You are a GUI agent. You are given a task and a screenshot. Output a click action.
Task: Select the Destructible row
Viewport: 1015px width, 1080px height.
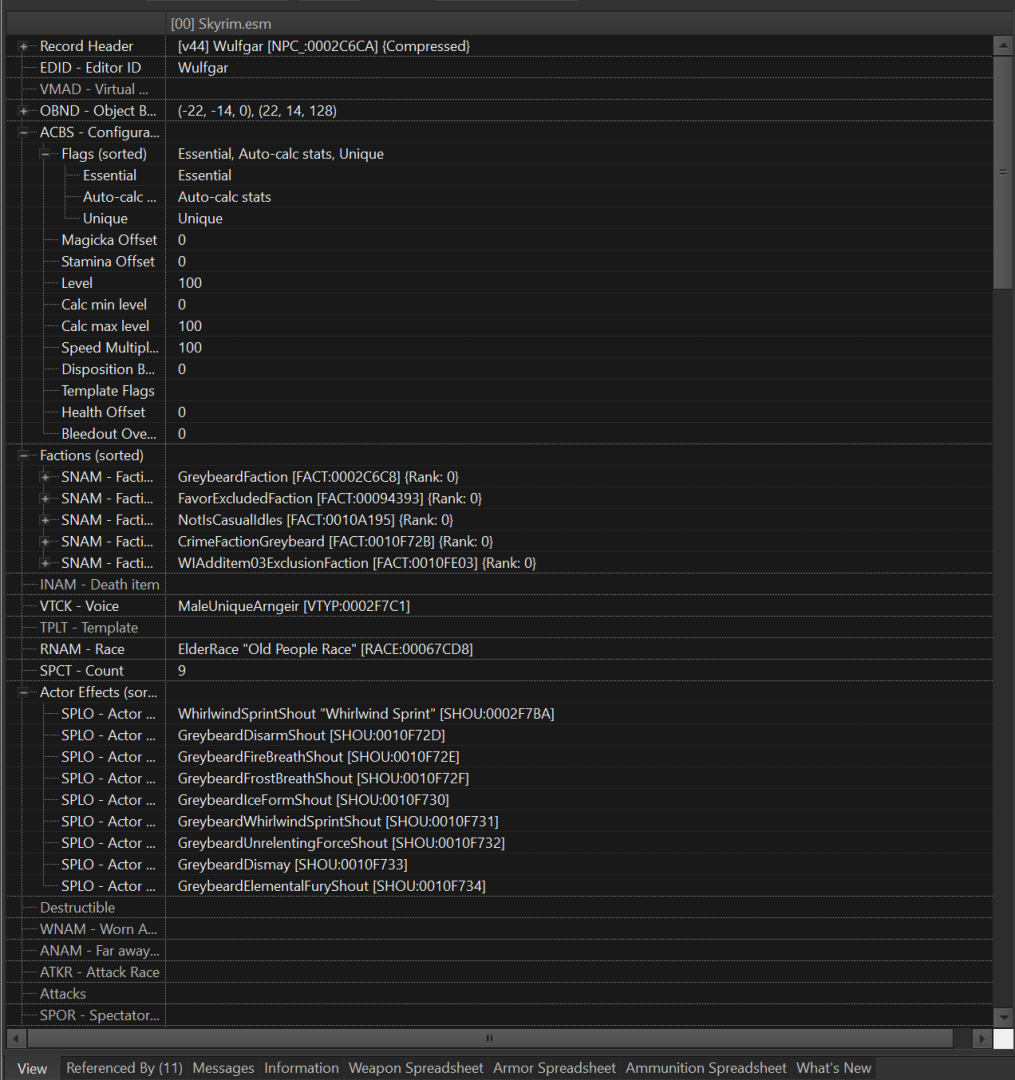[x=499, y=908]
